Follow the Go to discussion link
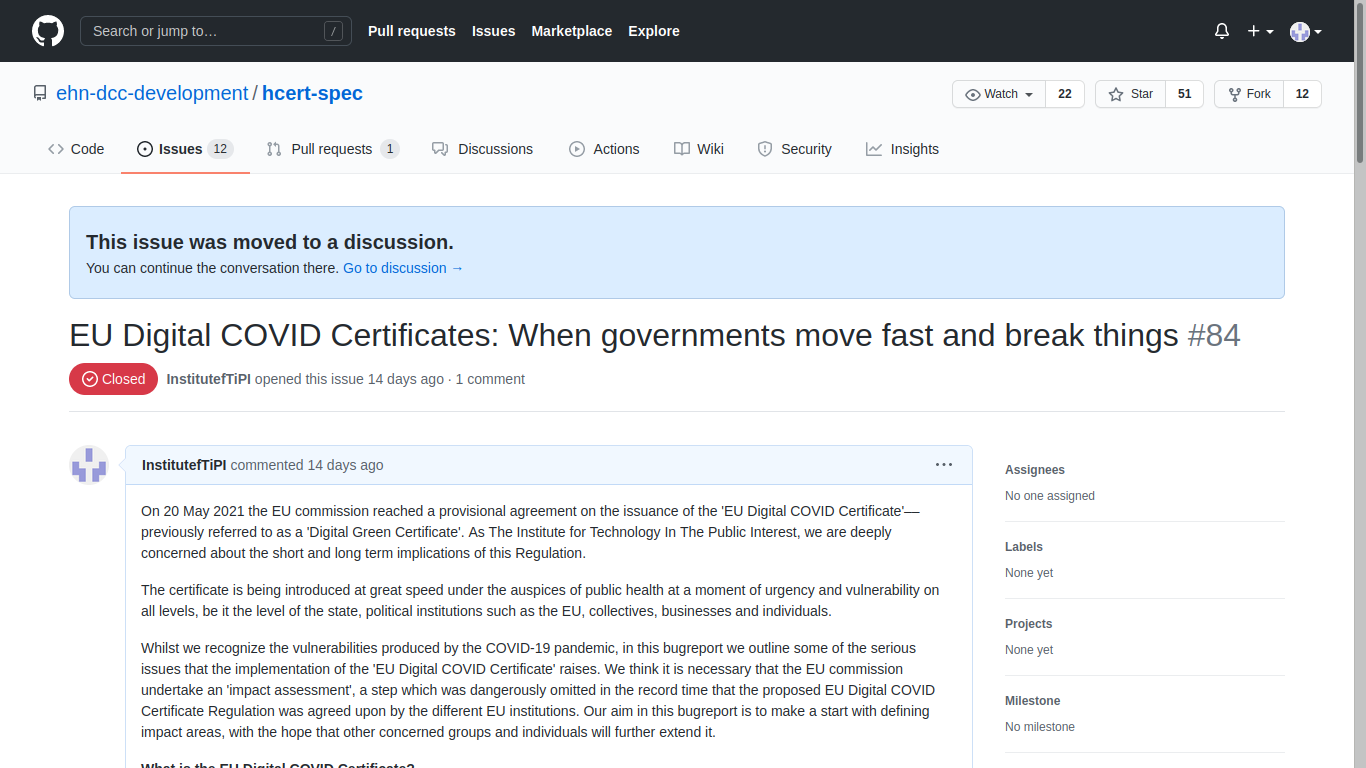The width and height of the screenshot is (1366, 768). [403, 268]
